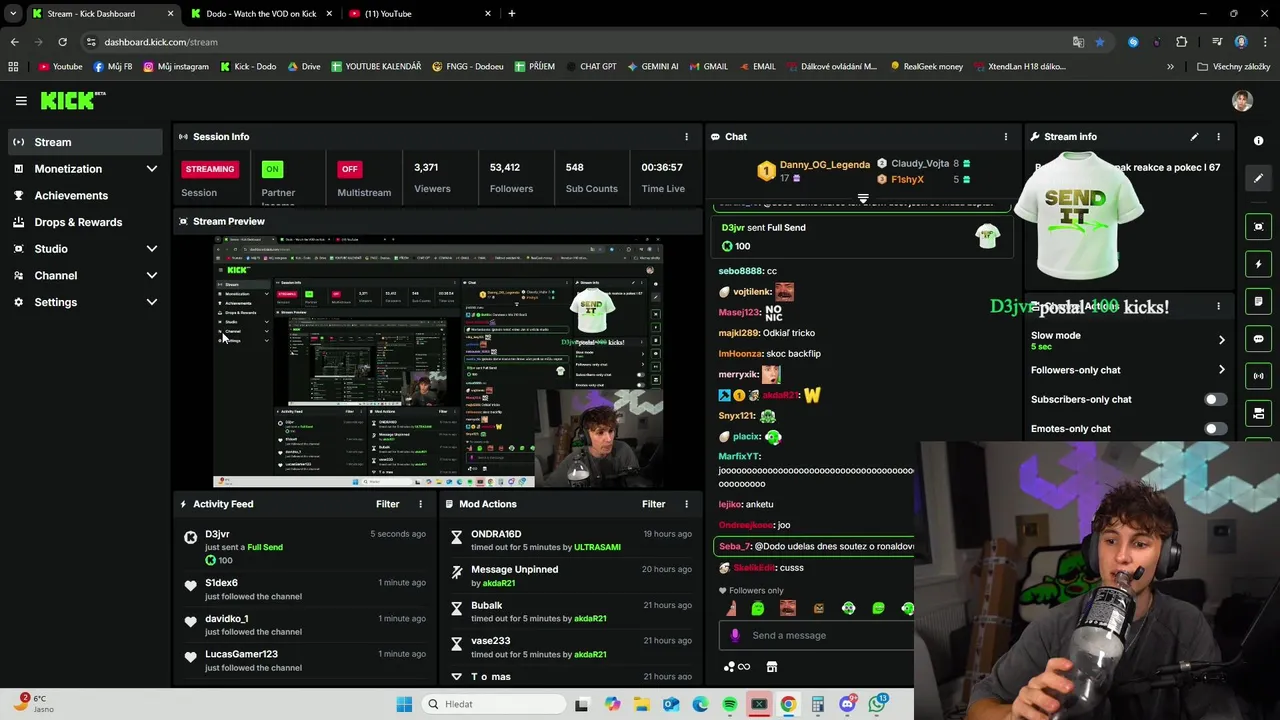Edit stream info with pencil icon
Image resolution: width=1280 pixels, height=720 pixels.
(x=1194, y=137)
